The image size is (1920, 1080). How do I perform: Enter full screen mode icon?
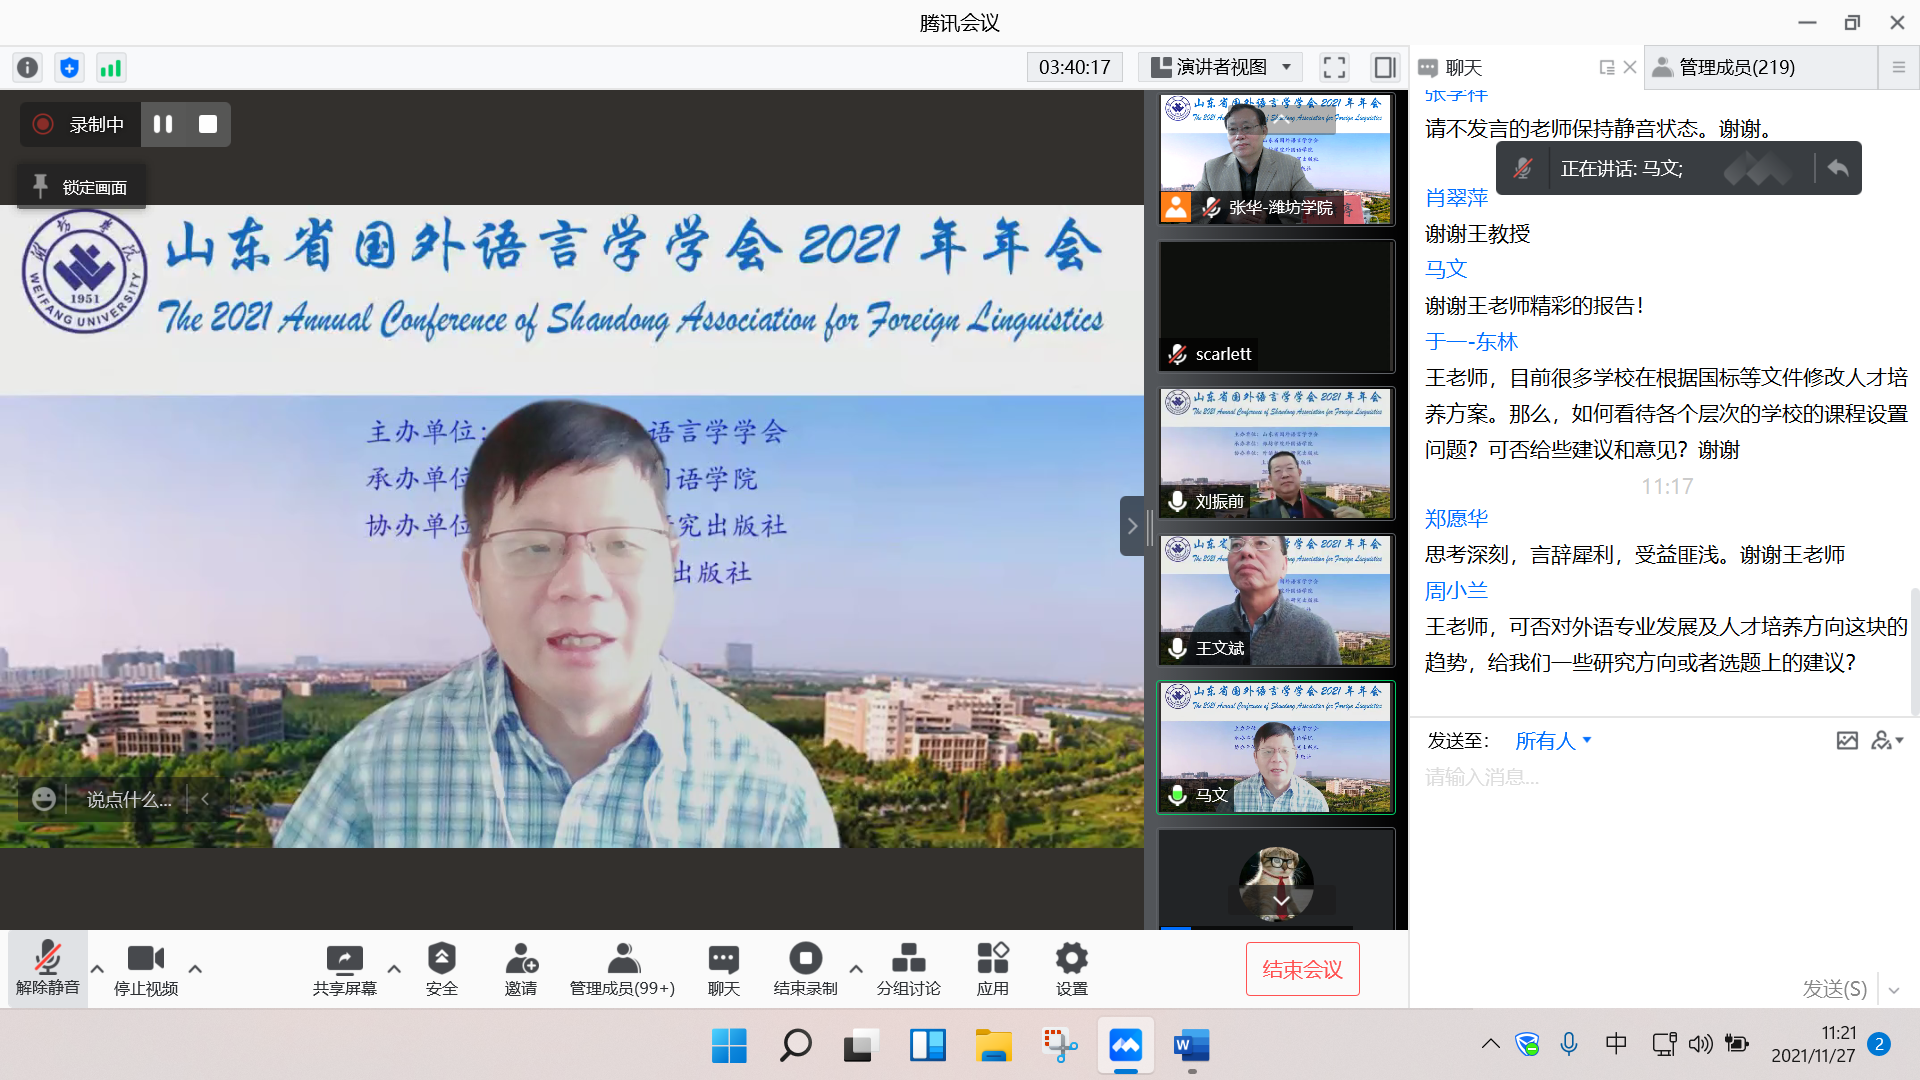(x=1334, y=67)
